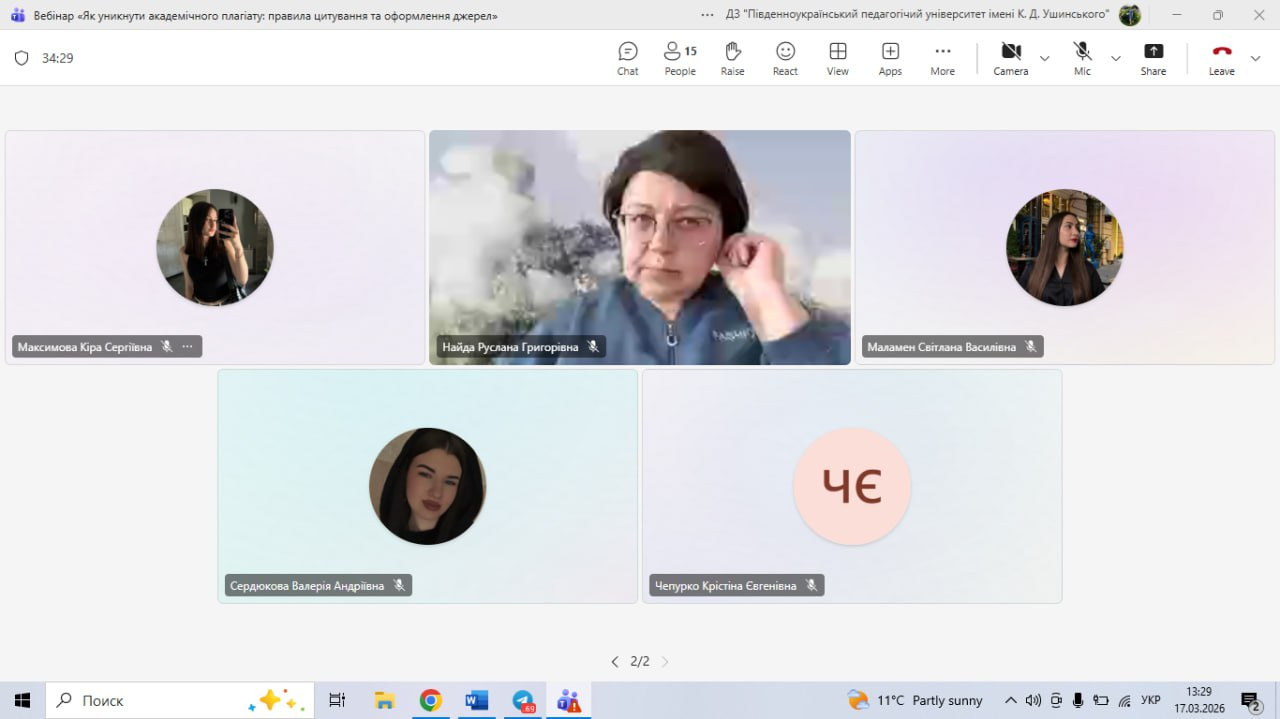
Task: Show the People participants list
Action: (x=680, y=58)
